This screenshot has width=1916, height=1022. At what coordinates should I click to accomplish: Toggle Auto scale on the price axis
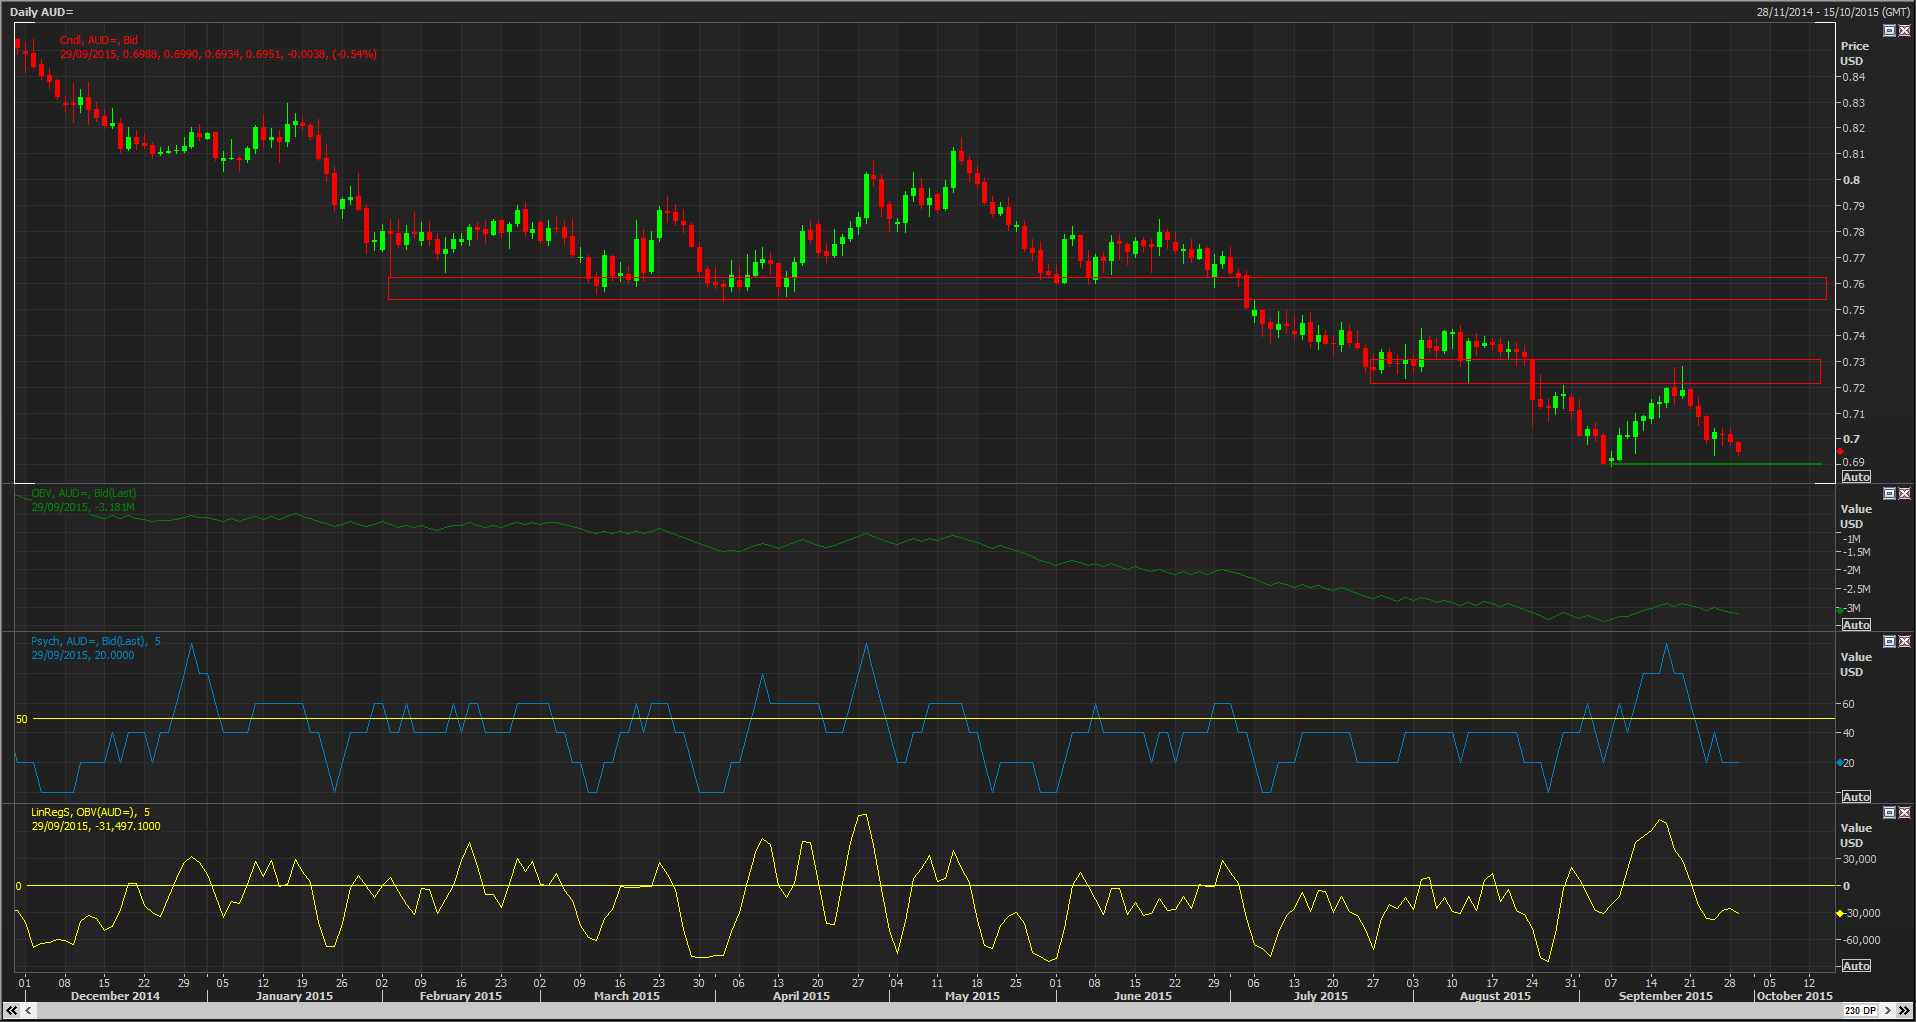click(1856, 477)
